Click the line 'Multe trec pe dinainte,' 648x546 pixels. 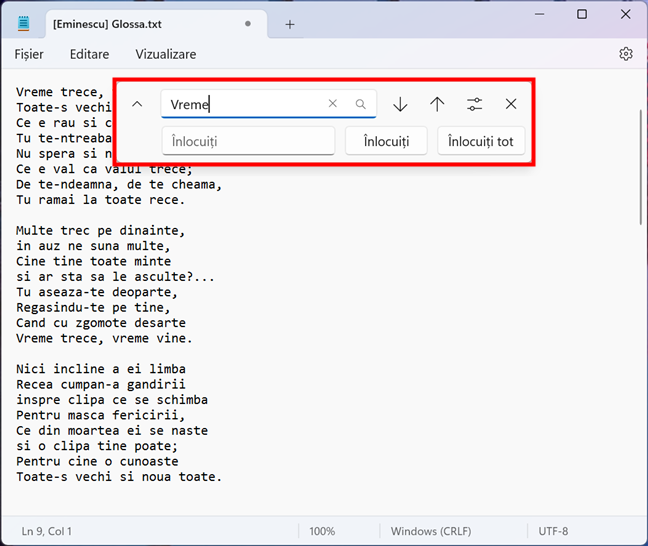100,230
